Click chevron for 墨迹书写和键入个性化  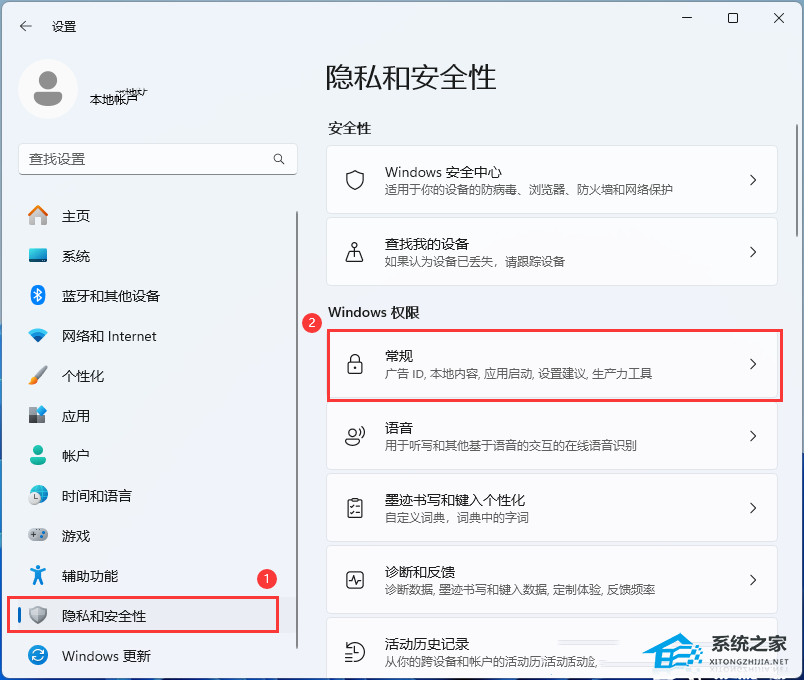point(753,508)
